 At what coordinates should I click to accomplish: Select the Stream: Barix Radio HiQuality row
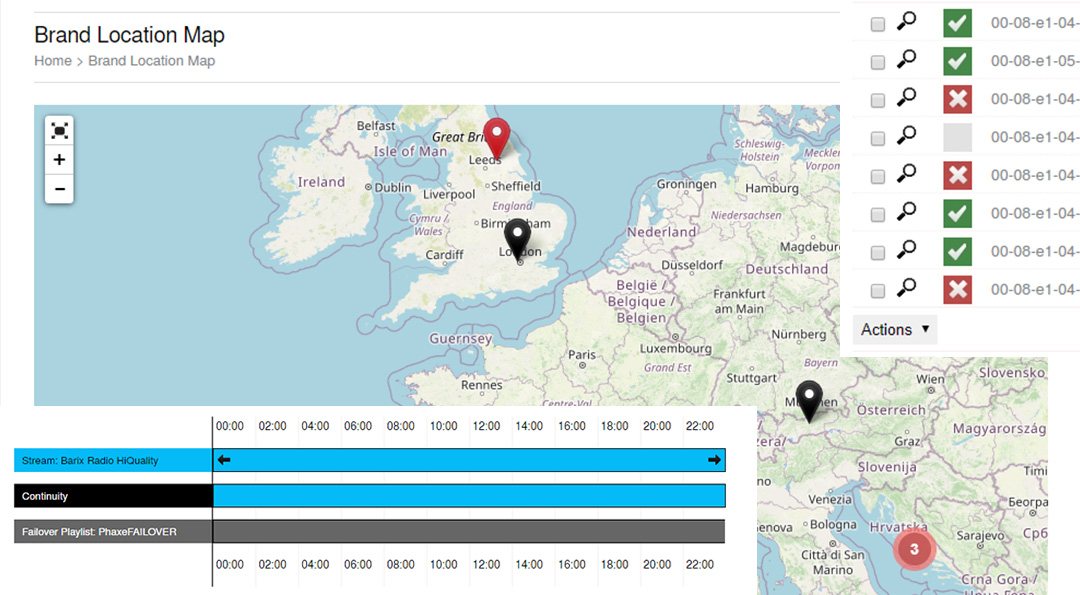(113, 461)
